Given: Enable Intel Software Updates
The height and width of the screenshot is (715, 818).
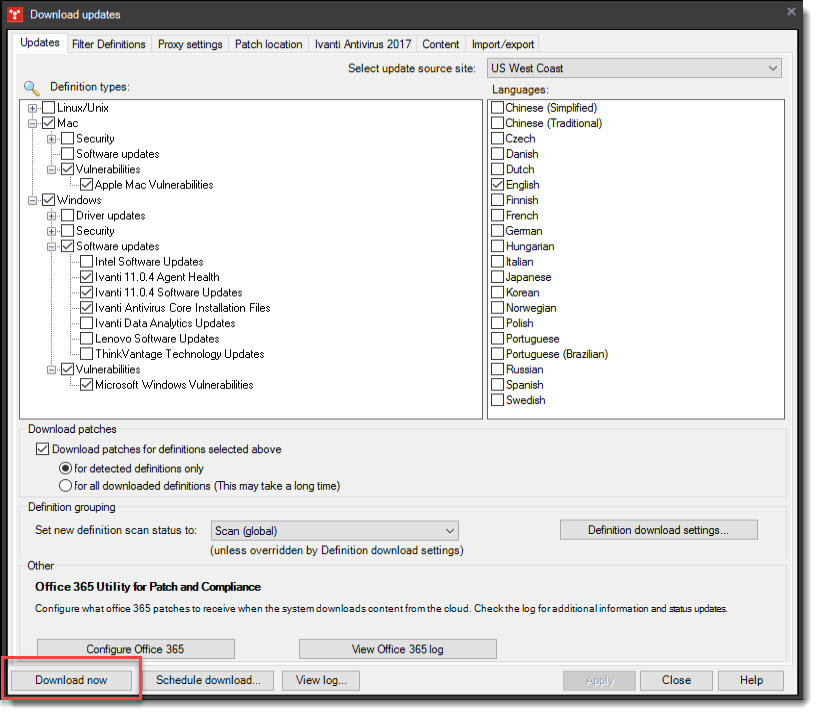Looking at the screenshot, I should 87,261.
